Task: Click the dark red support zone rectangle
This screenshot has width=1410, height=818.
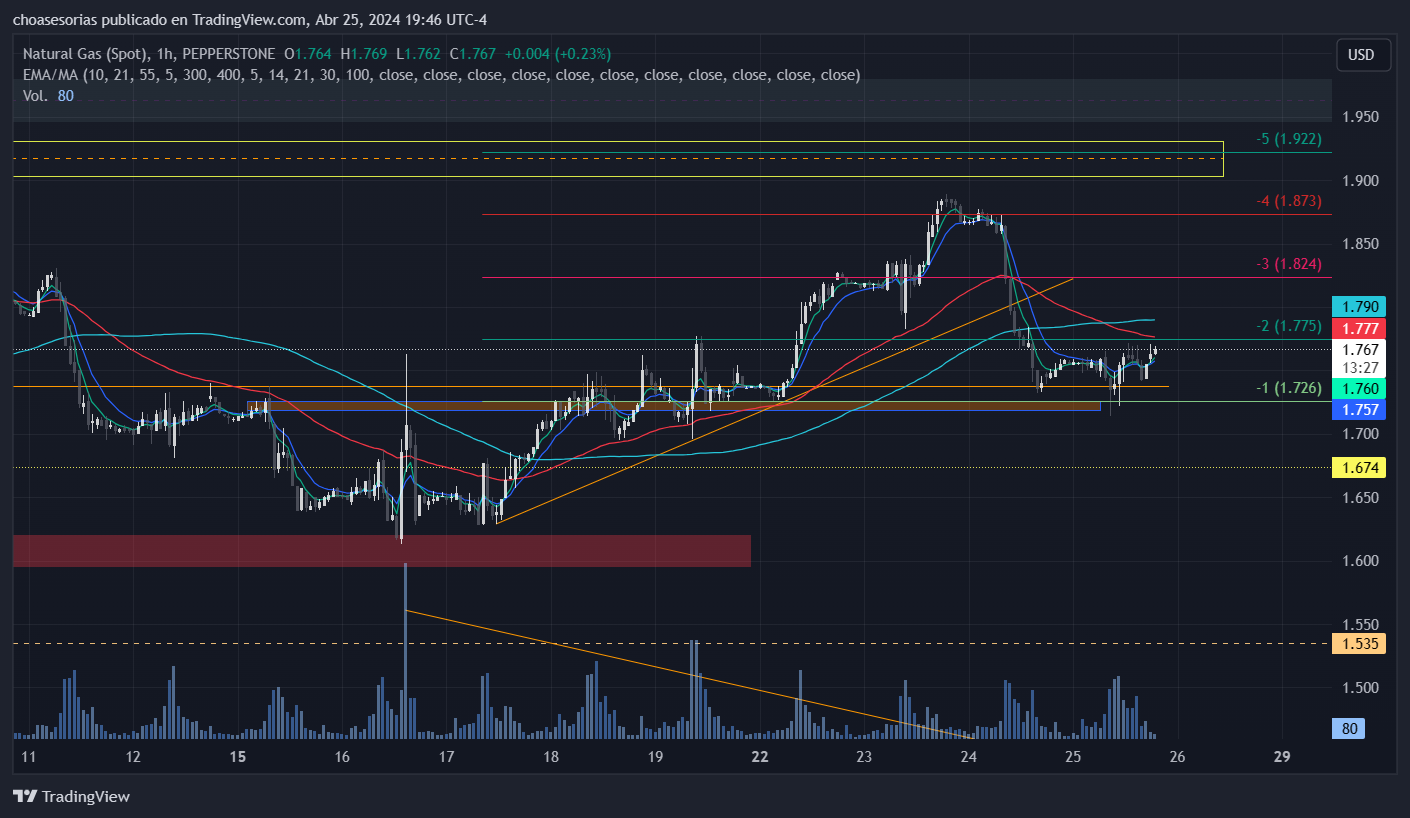Action: 381,551
